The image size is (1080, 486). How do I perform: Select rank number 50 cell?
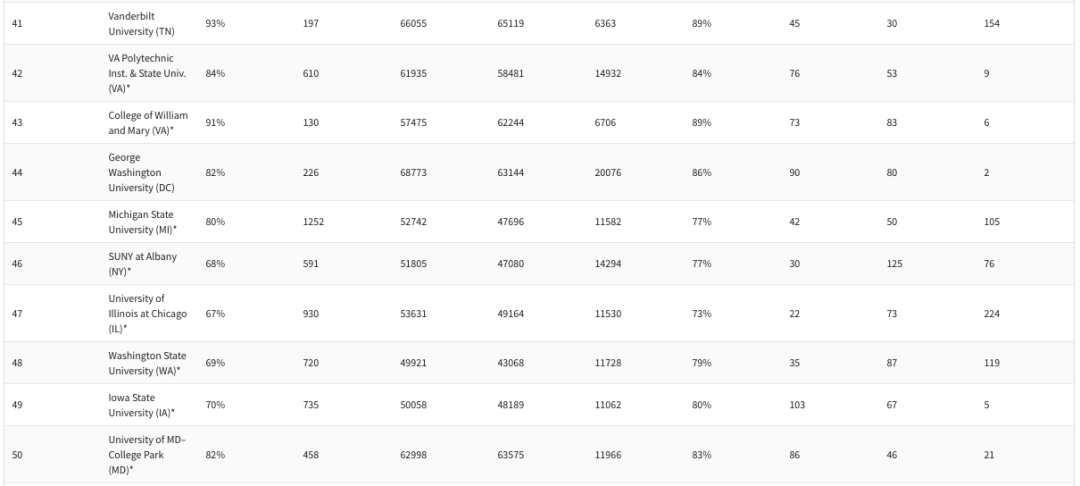17,455
